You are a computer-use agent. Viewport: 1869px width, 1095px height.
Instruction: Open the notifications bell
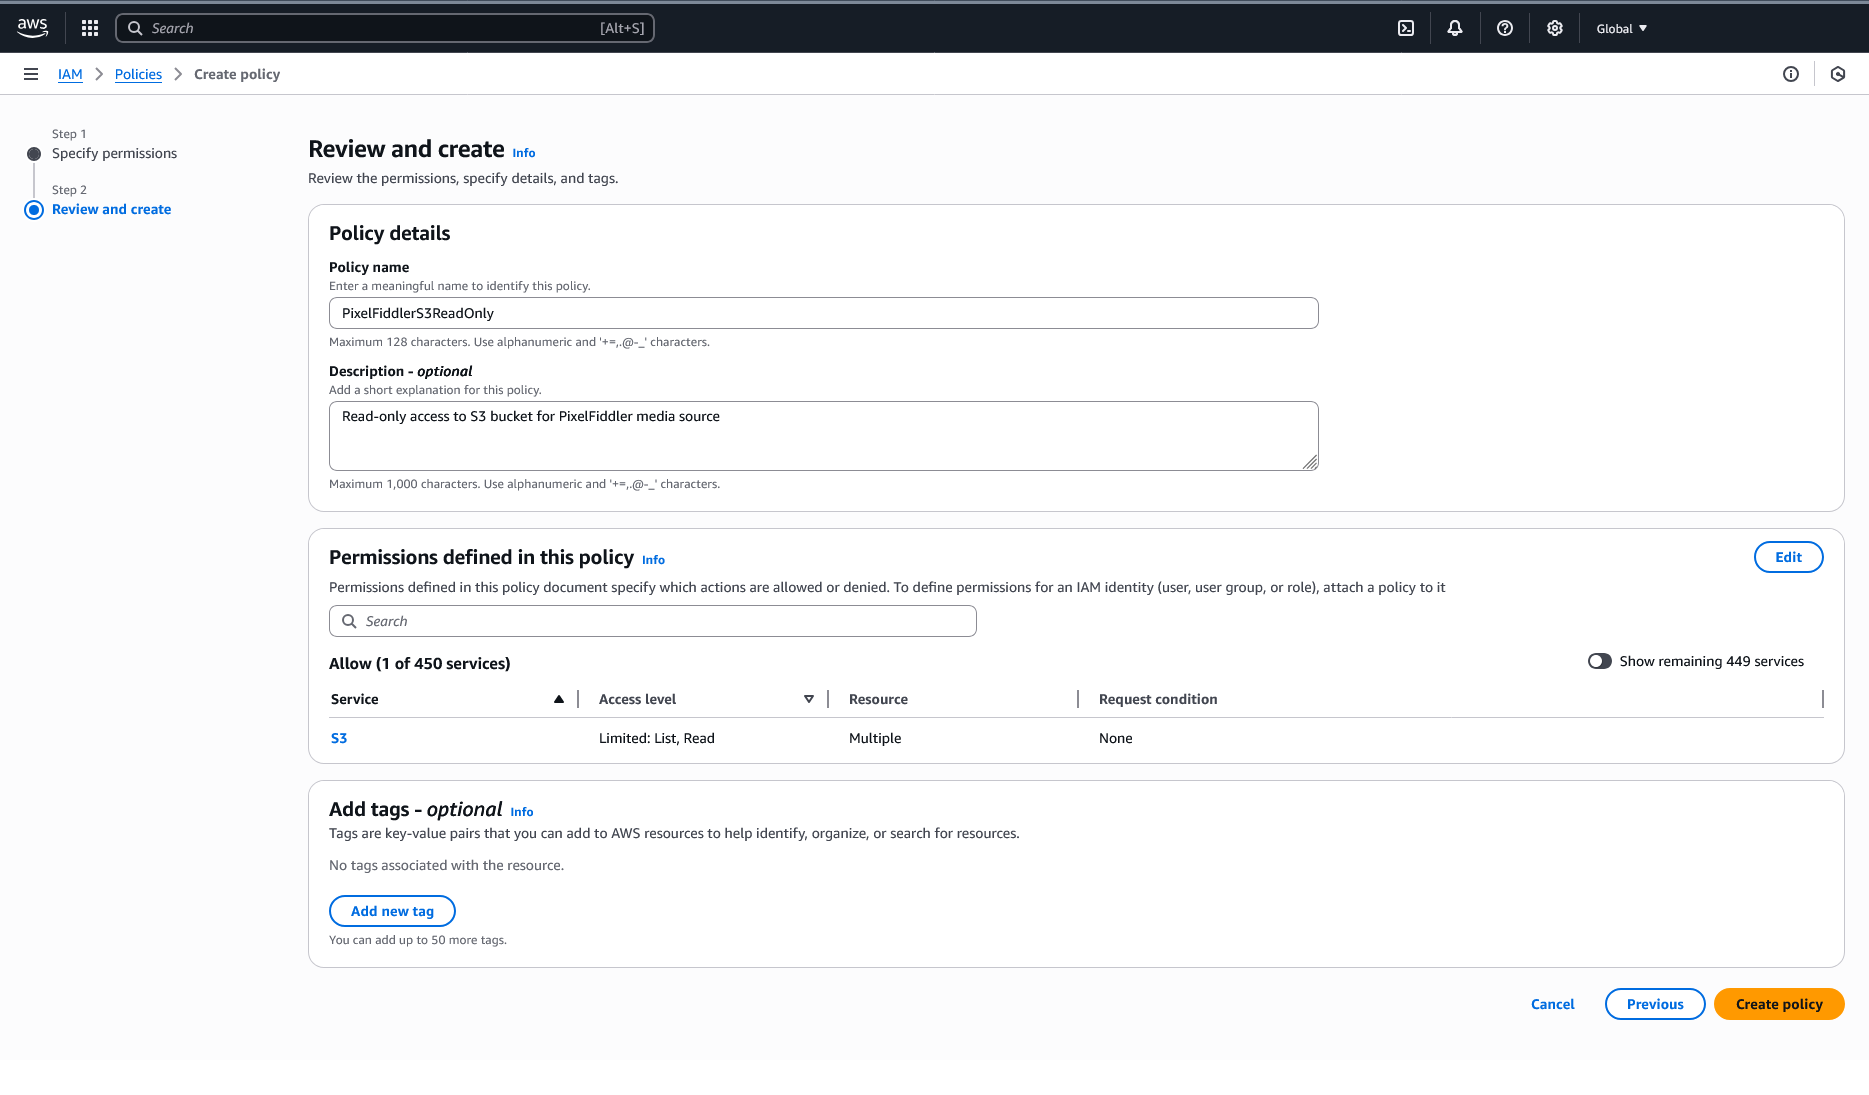(x=1455, y=28)
